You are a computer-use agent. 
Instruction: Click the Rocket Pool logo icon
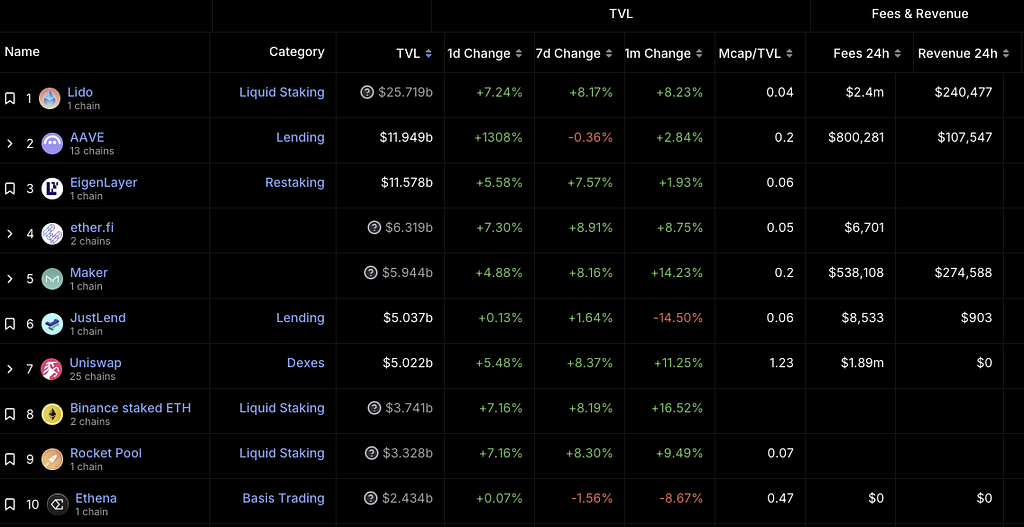[x=53, y=459]
